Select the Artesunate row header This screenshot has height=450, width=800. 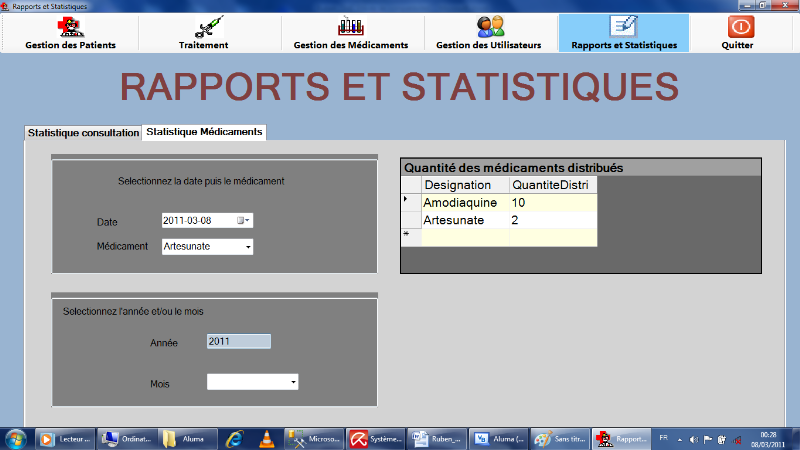tap(411, 220)
